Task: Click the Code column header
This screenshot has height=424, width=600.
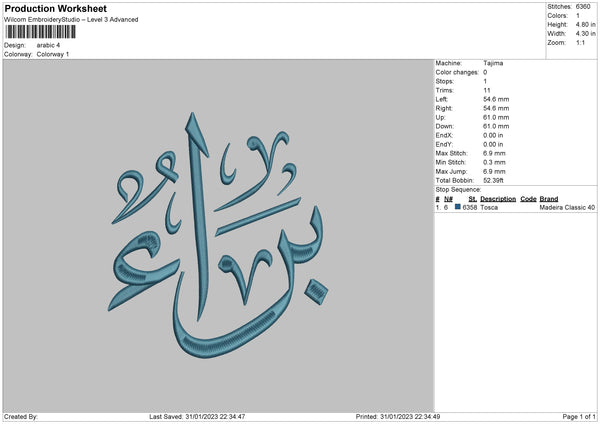Action: tap(528, 198)
